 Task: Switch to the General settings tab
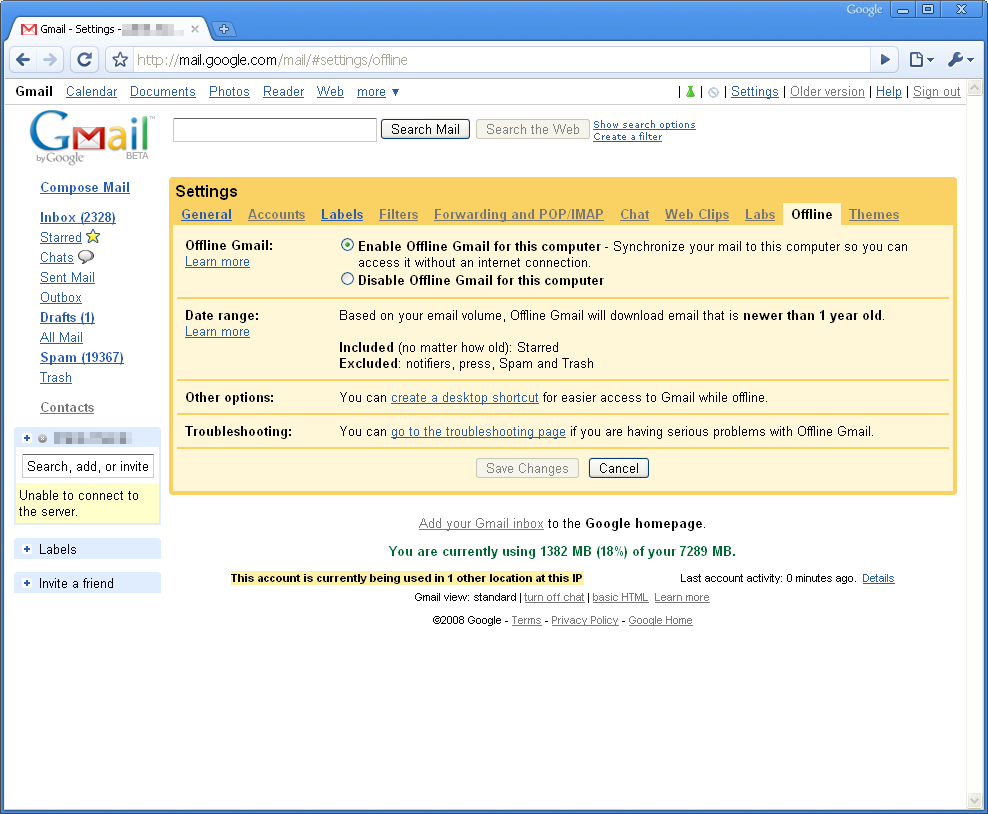click(207, 214)
